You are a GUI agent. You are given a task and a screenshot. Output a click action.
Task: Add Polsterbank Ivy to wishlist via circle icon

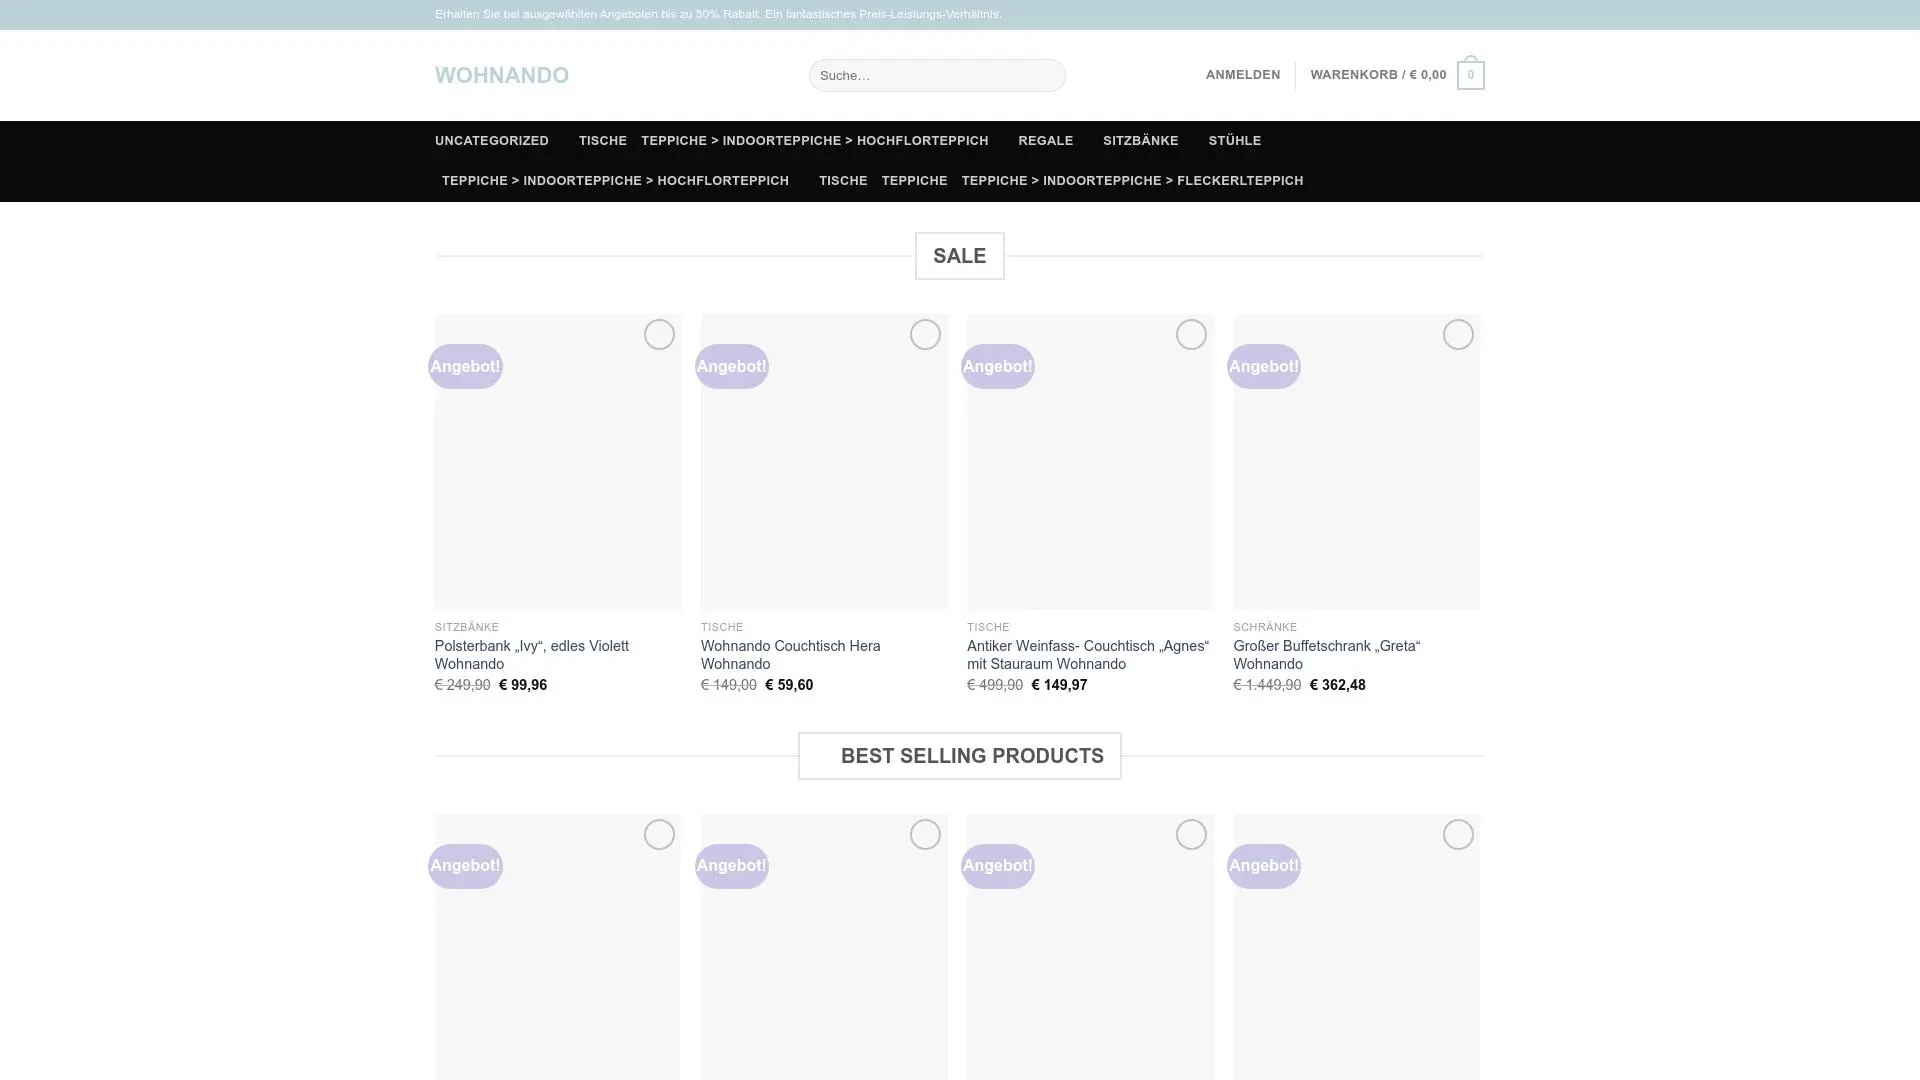[658, 334]
